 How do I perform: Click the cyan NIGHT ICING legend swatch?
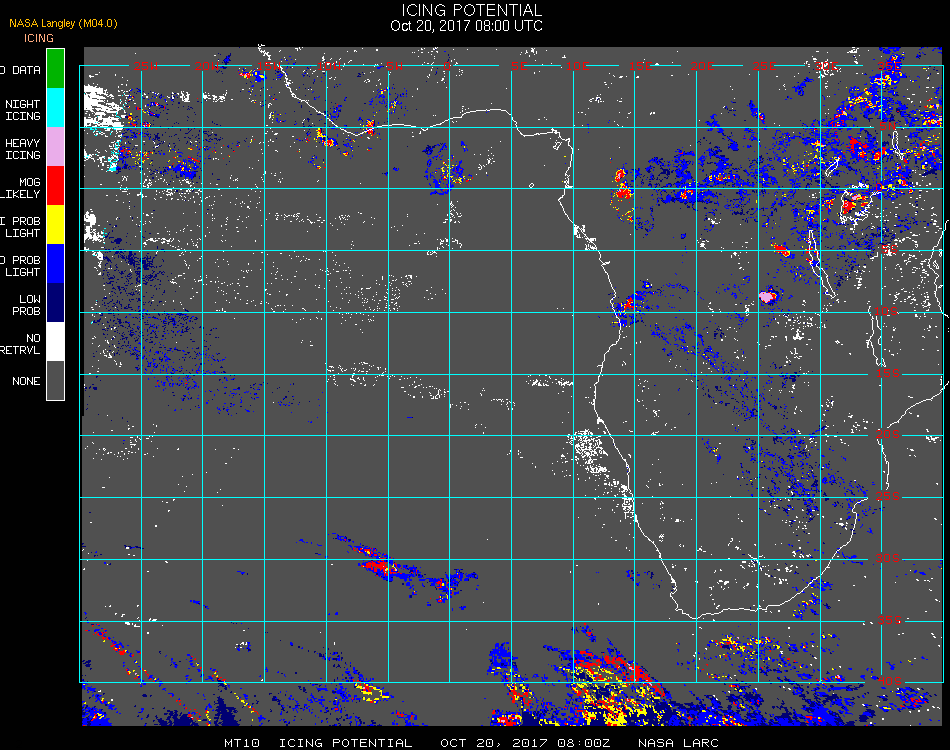click(55, 107)
